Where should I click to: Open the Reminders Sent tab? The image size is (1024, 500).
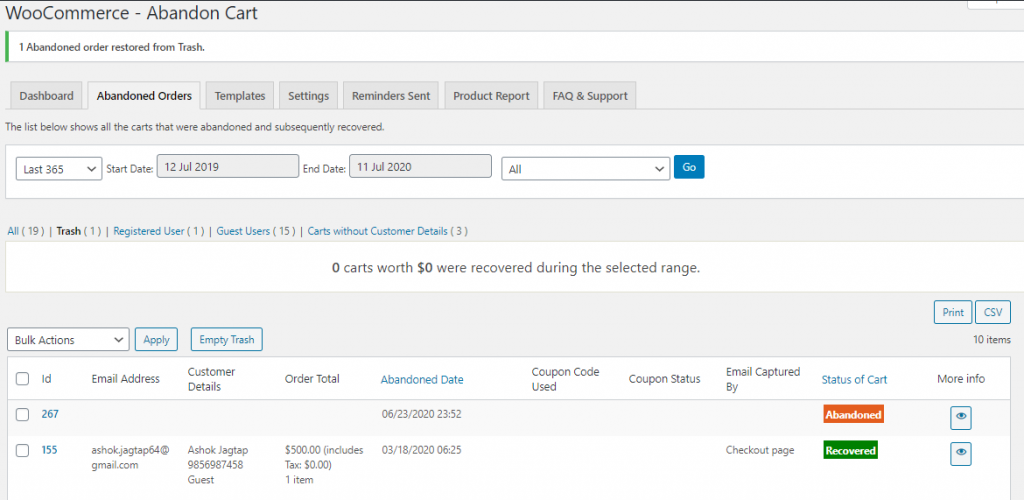click(391, 96)
